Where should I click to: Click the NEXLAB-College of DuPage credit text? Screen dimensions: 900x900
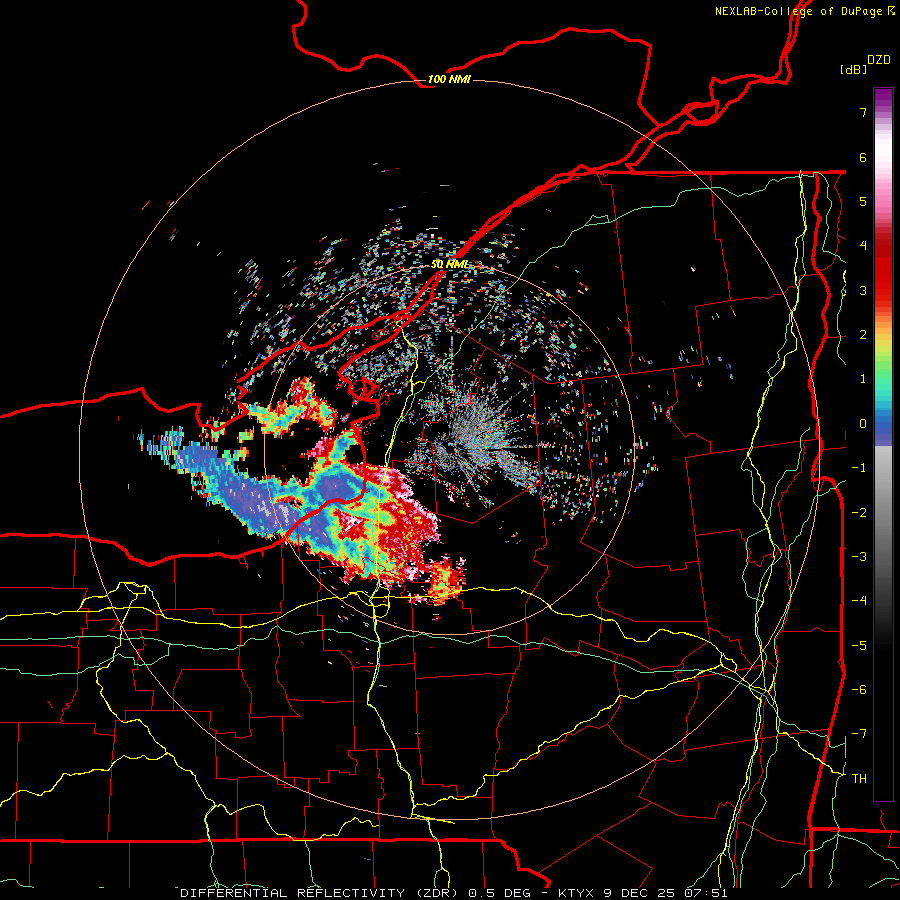804,11
